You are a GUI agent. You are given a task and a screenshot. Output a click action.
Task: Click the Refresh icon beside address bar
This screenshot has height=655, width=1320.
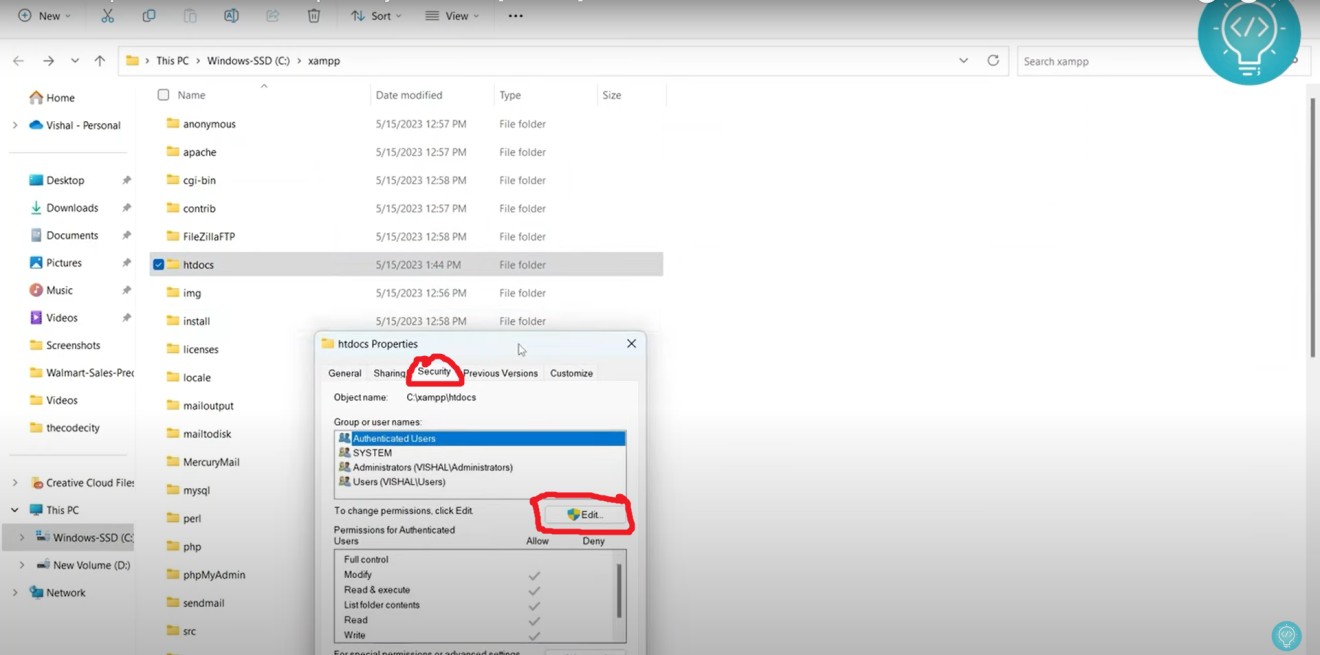click(993, 61)
